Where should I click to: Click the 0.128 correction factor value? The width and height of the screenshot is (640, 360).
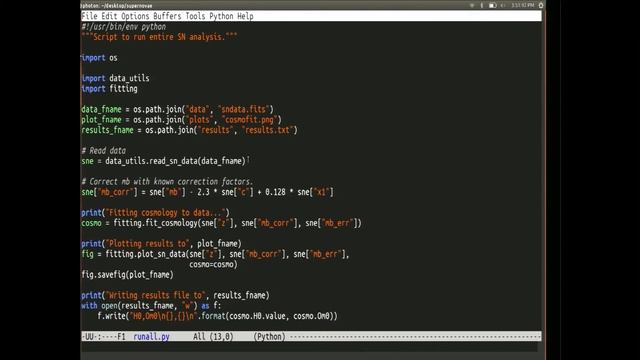tap(276, 192)
